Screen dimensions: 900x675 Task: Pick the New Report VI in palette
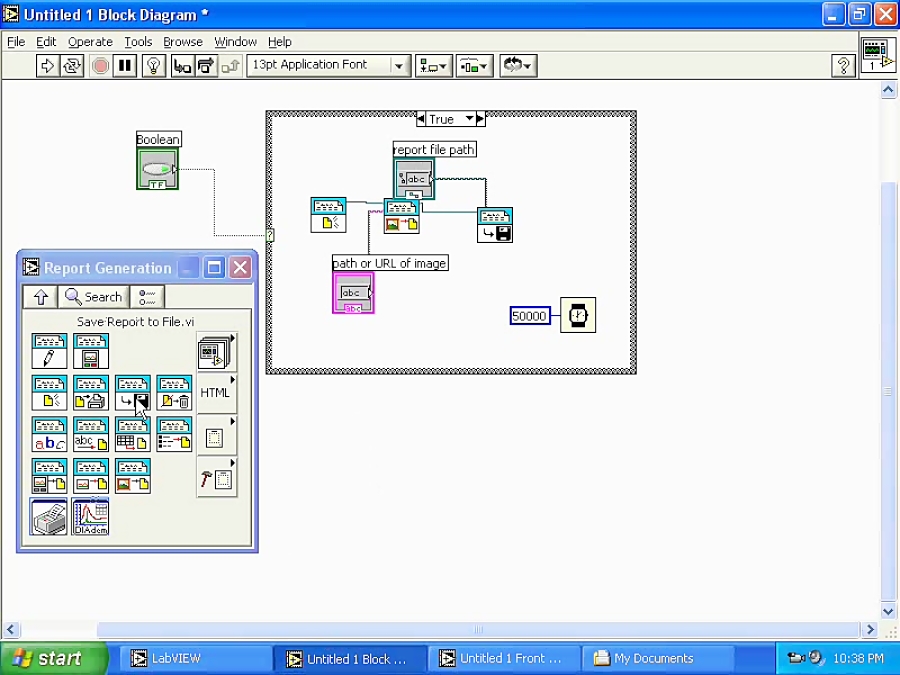click(49, 393)
